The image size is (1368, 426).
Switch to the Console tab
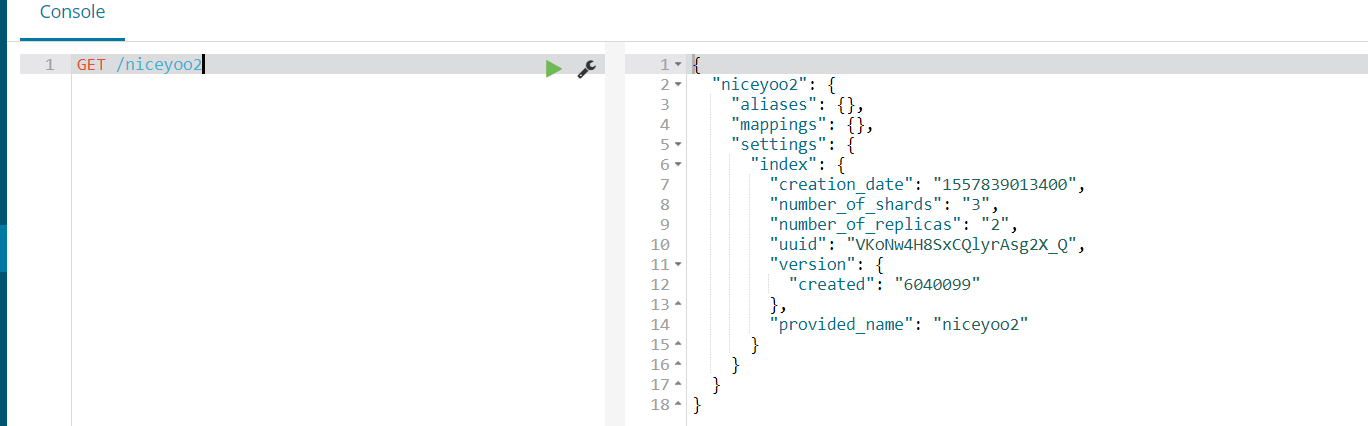(72, 13)
